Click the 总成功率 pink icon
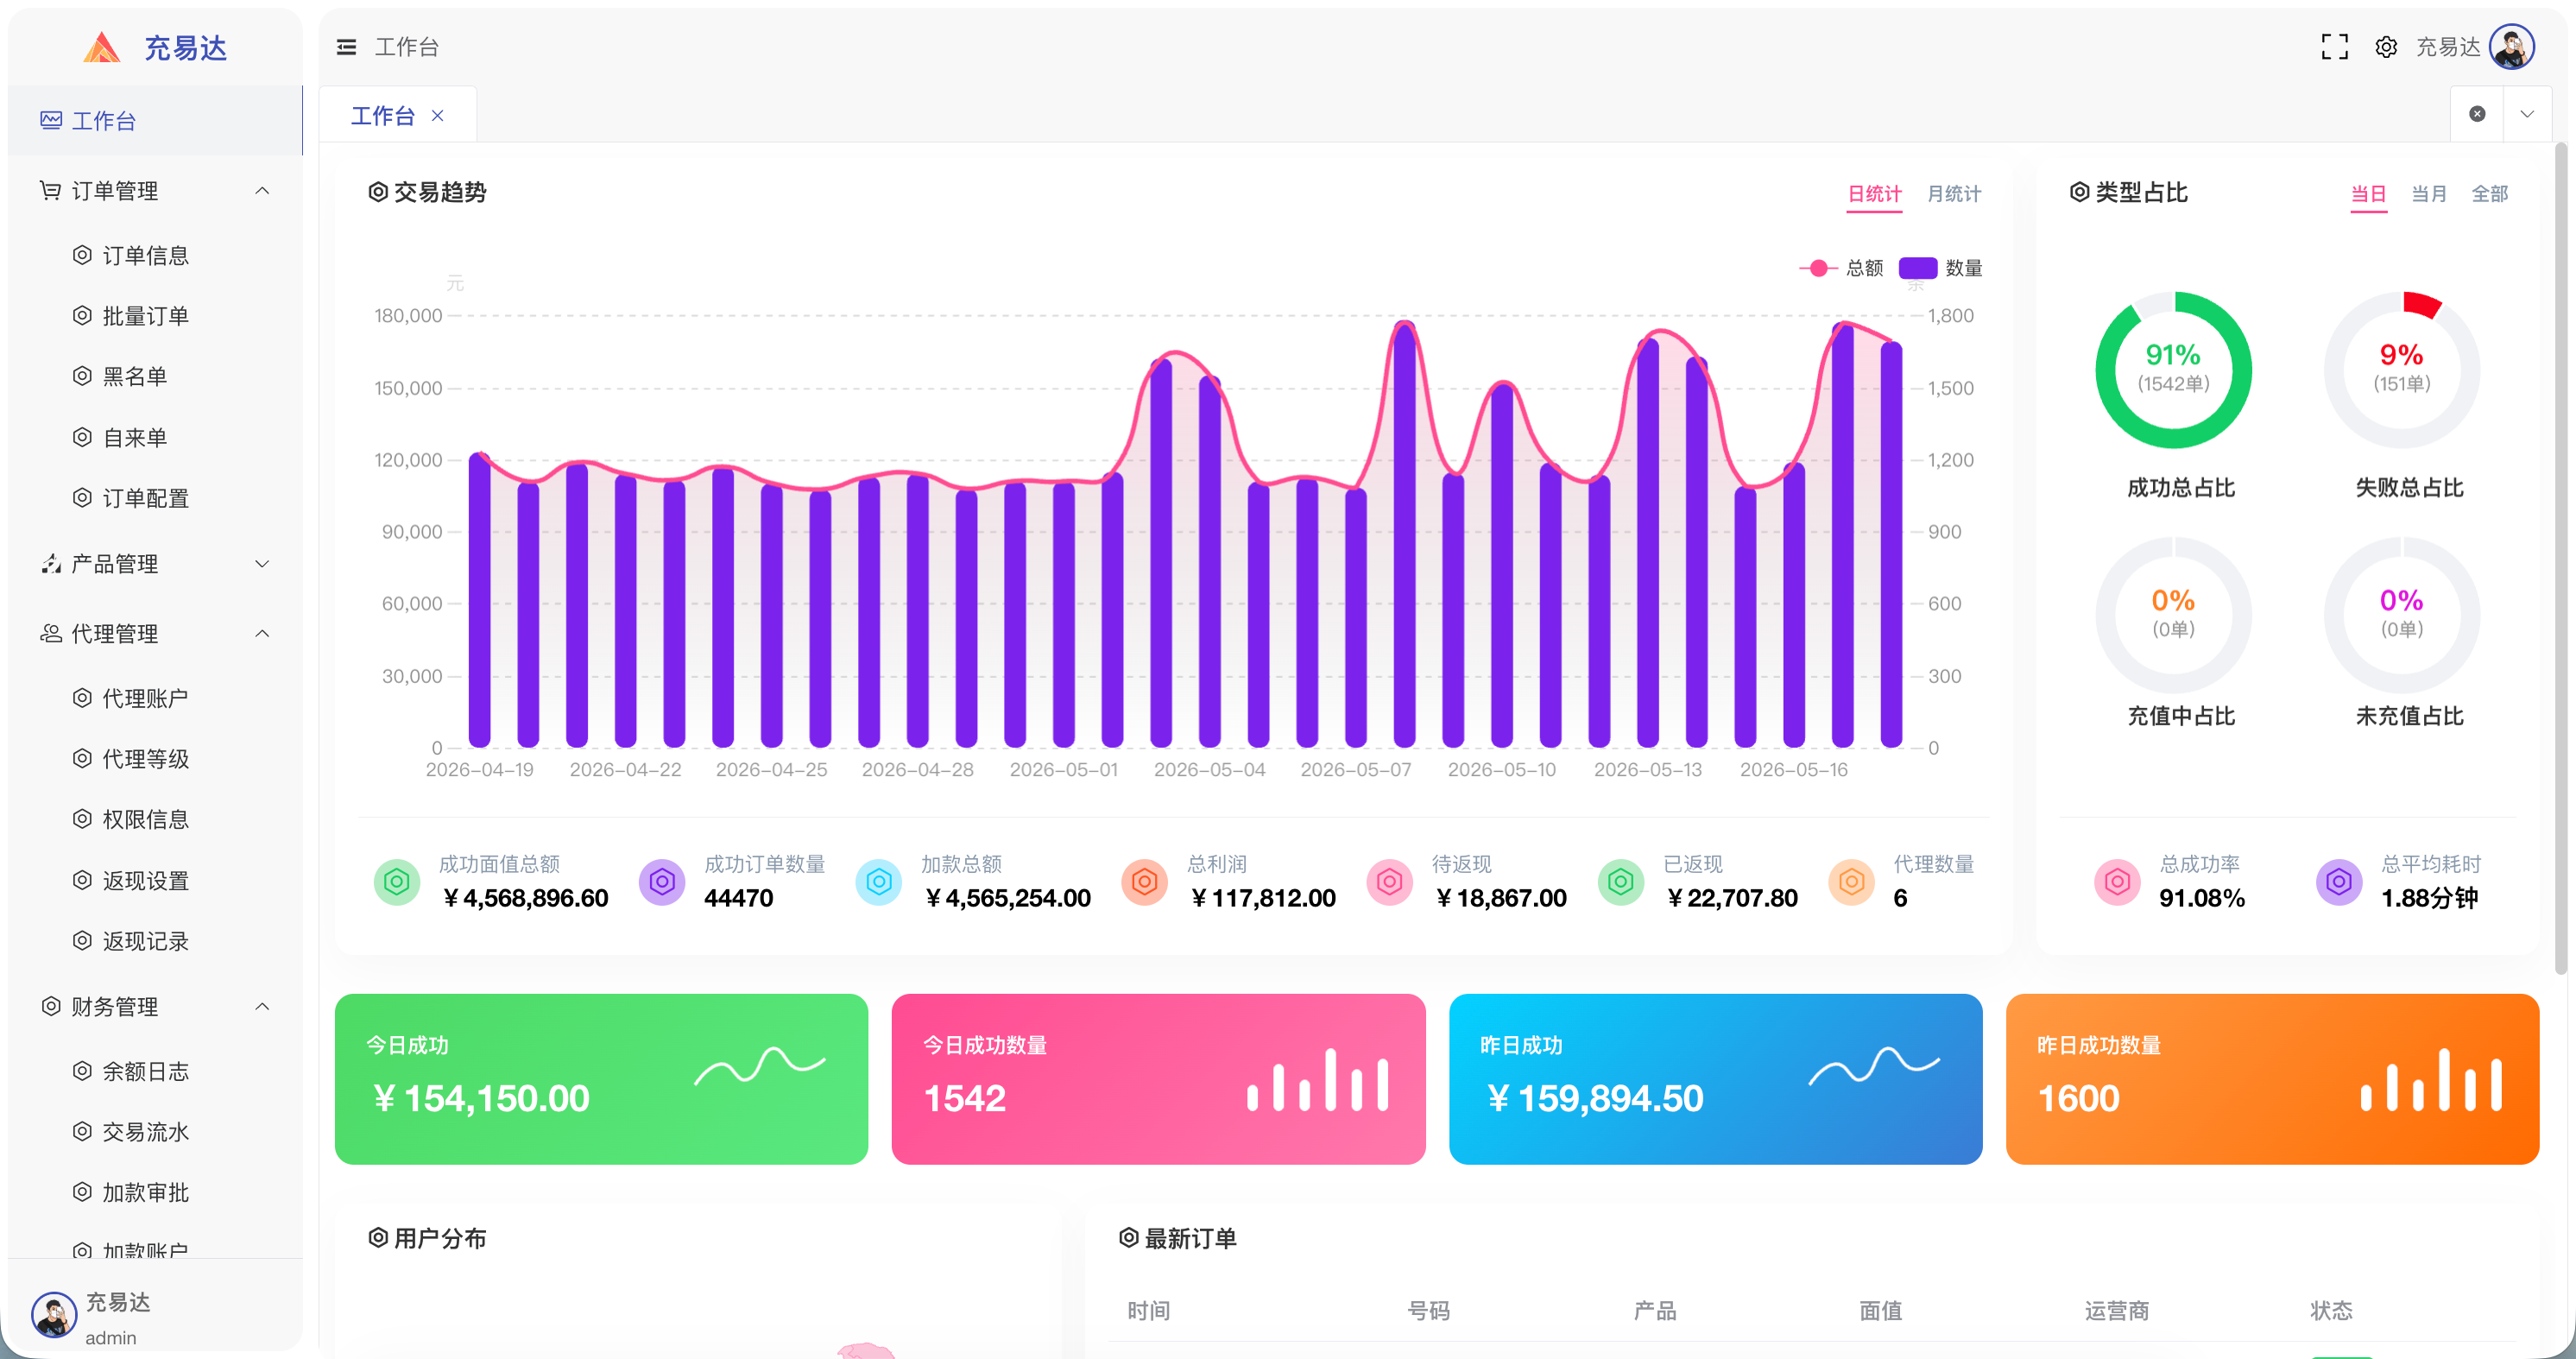The width and height of the screenshot is (2576, 1359). [2117, 882]
